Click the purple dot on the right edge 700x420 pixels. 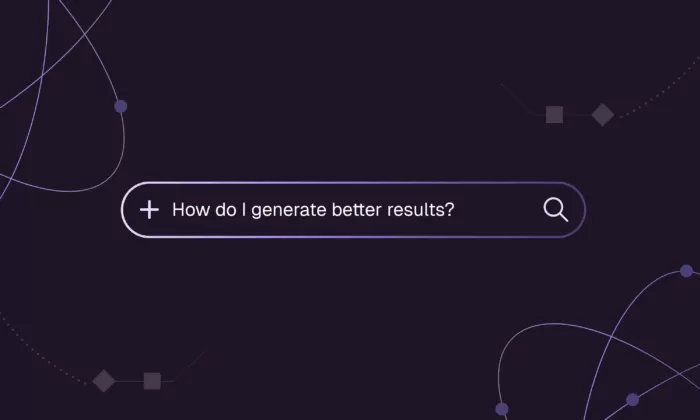686,271
